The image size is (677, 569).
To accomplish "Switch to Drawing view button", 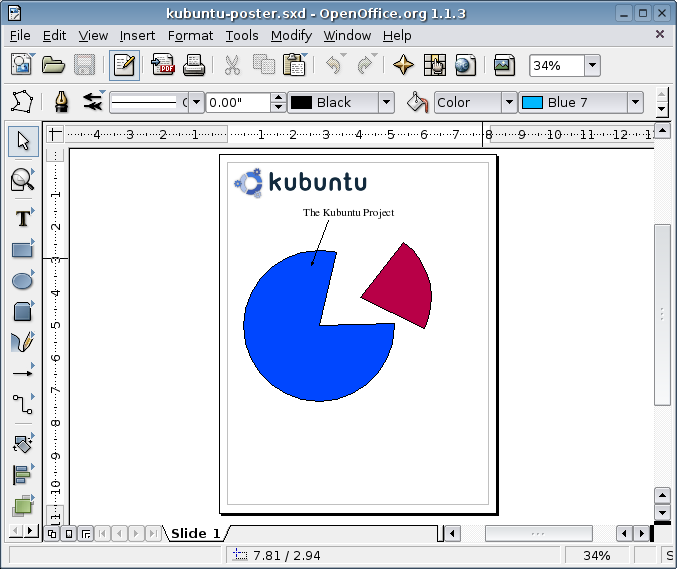I will (52, 534).
